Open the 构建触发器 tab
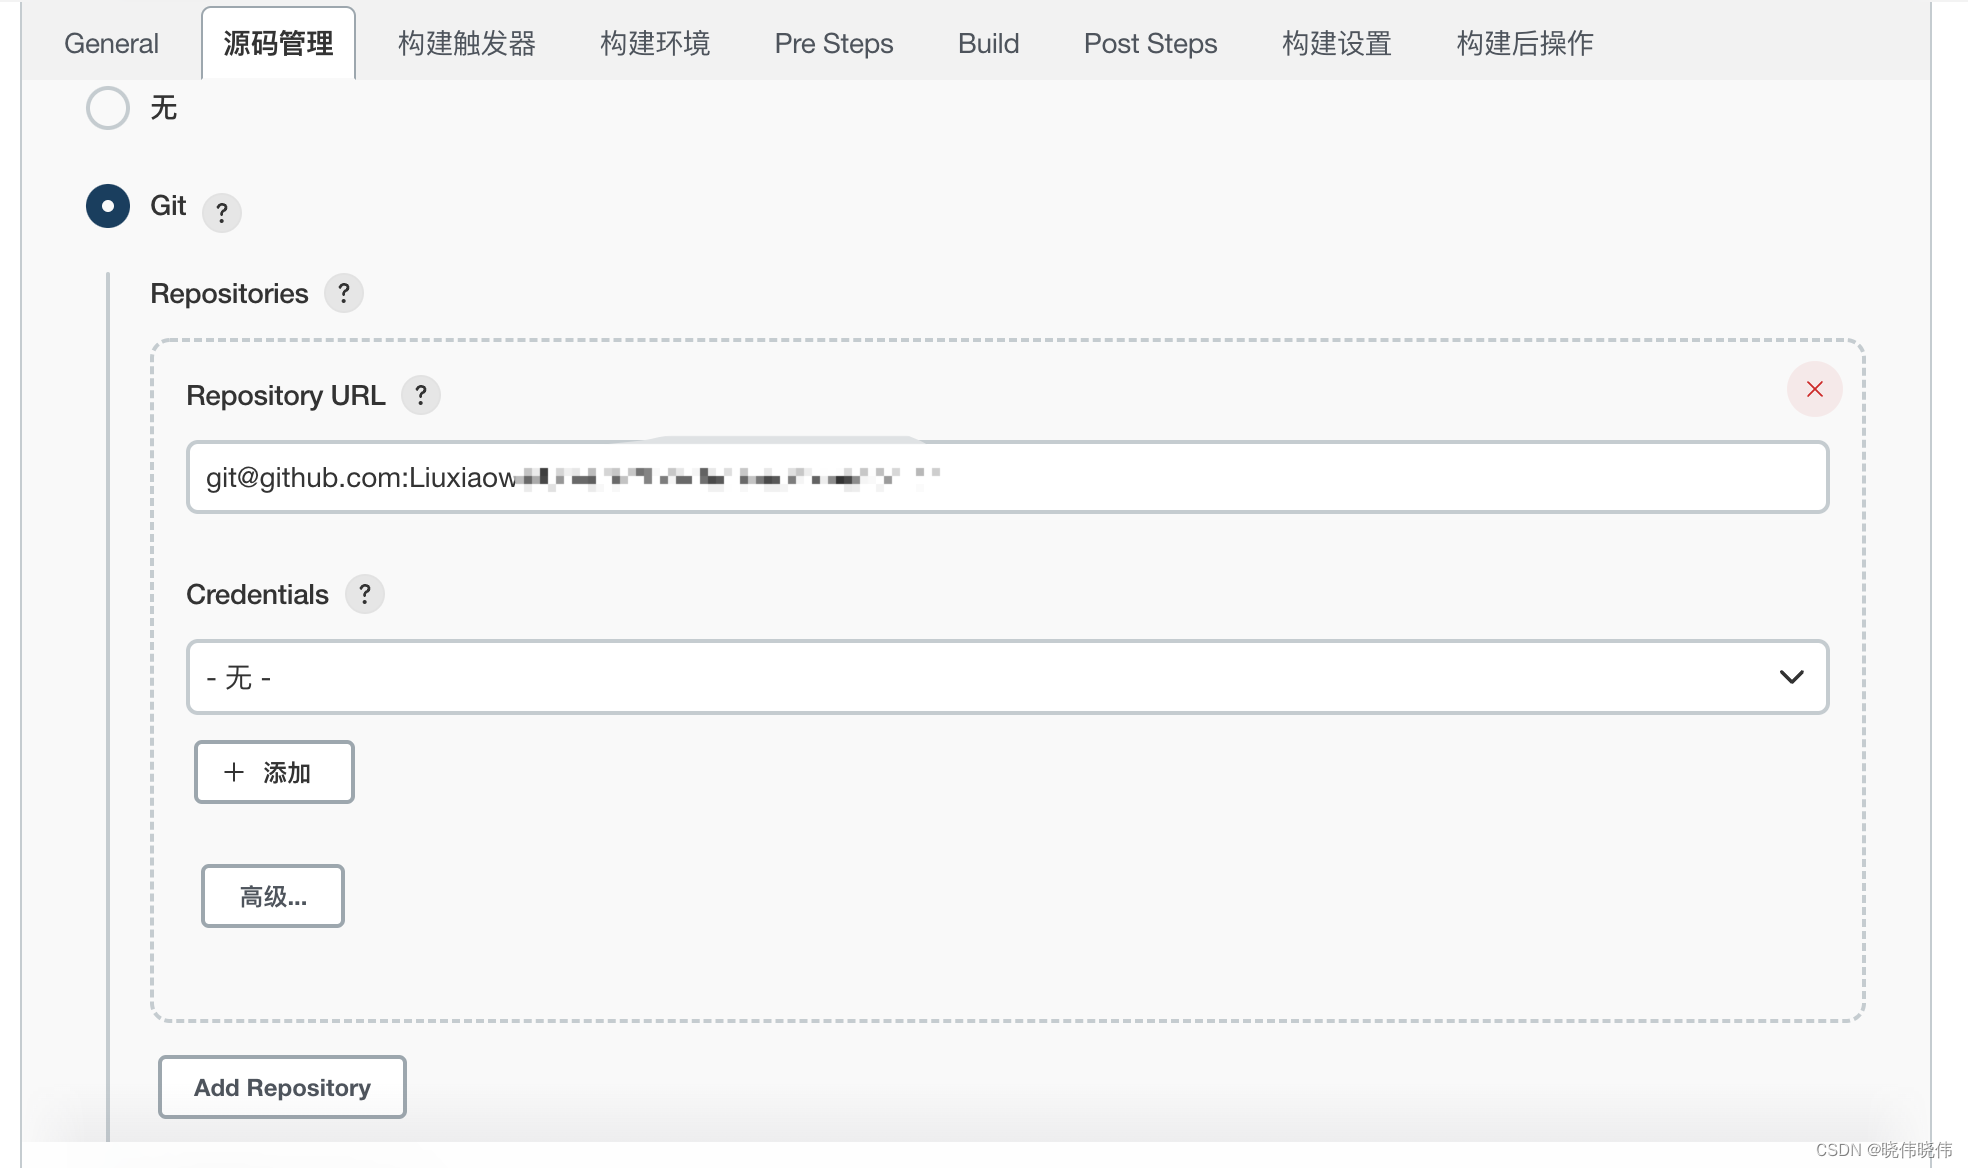The image size is (1968, 1168). coord(466,44)
